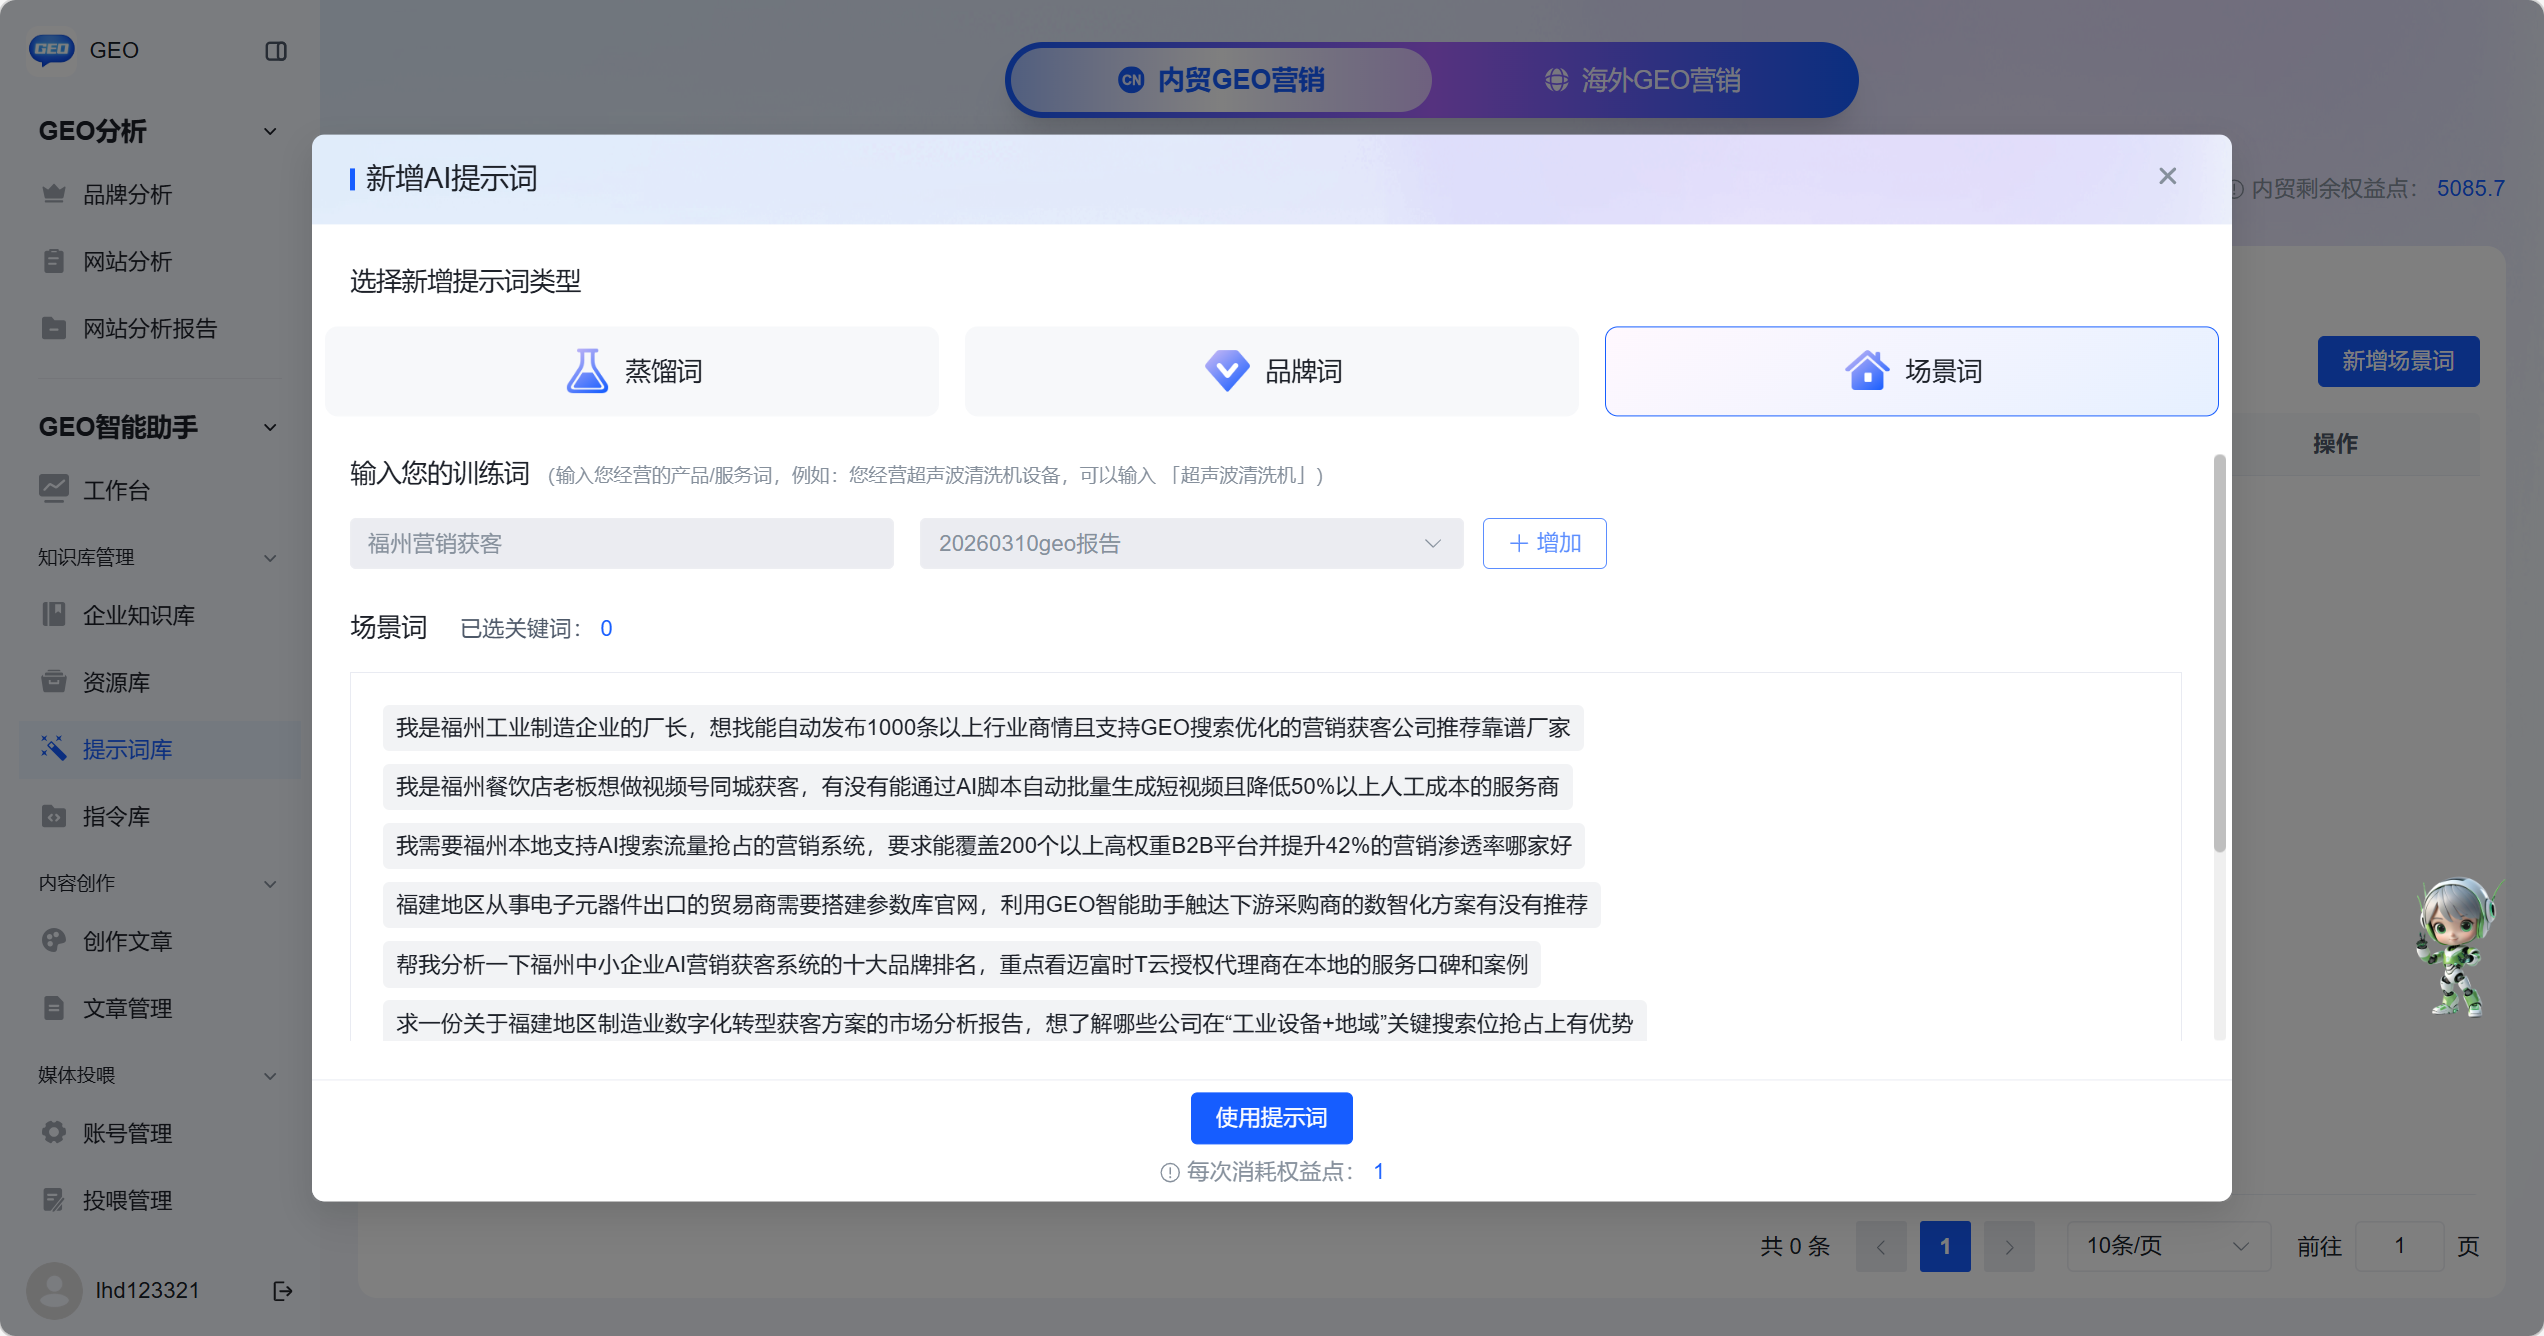Collapse the sidebar with the panel icon
Viewport: 2544px width, 1336px height.
[x=276, y=51]
